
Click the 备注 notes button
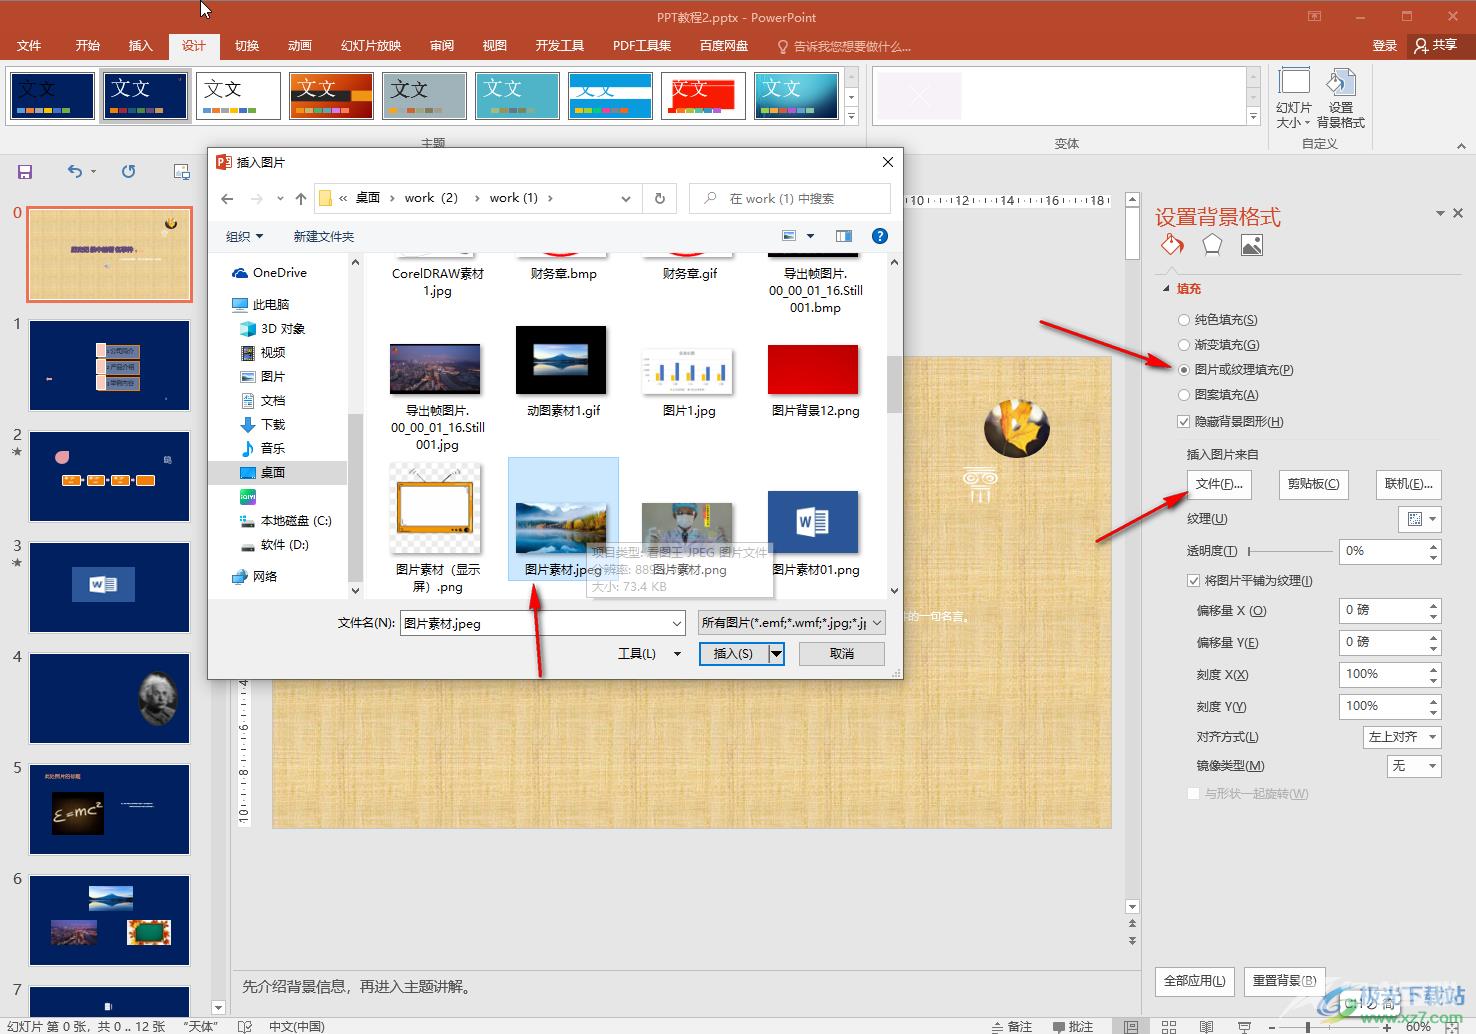[x=1012, y=1026]
